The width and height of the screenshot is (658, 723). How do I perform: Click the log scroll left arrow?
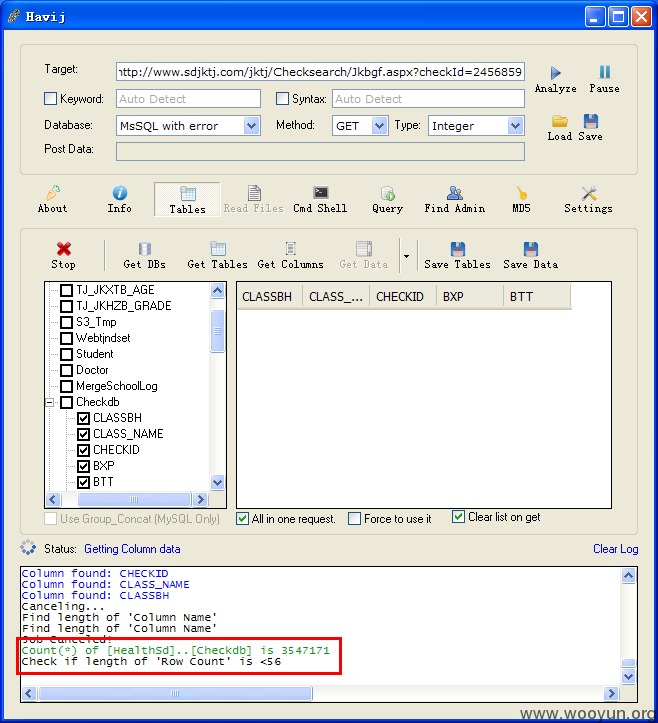click(x=30, y=693)
